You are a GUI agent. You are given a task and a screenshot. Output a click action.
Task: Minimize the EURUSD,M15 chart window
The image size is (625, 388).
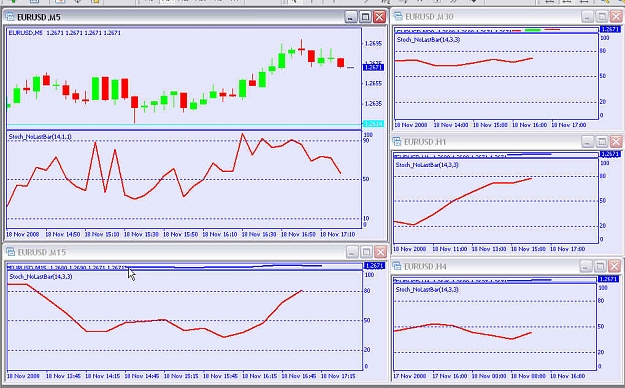(x=352, y=252)
